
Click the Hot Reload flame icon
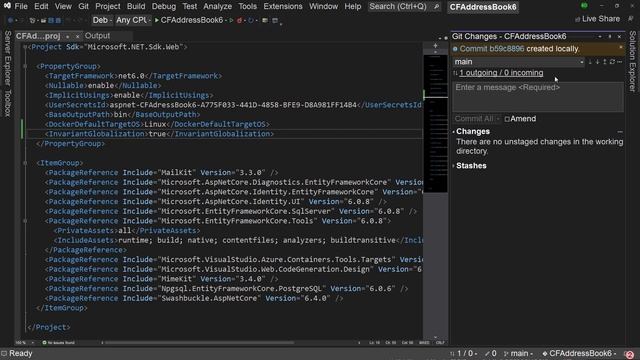[x=240, y=20]
